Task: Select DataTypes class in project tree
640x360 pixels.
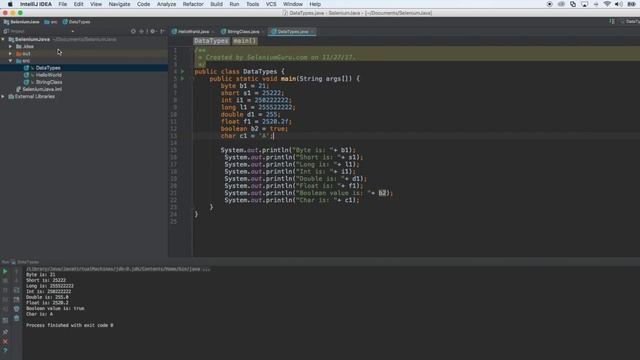Action: coord(48,68)
